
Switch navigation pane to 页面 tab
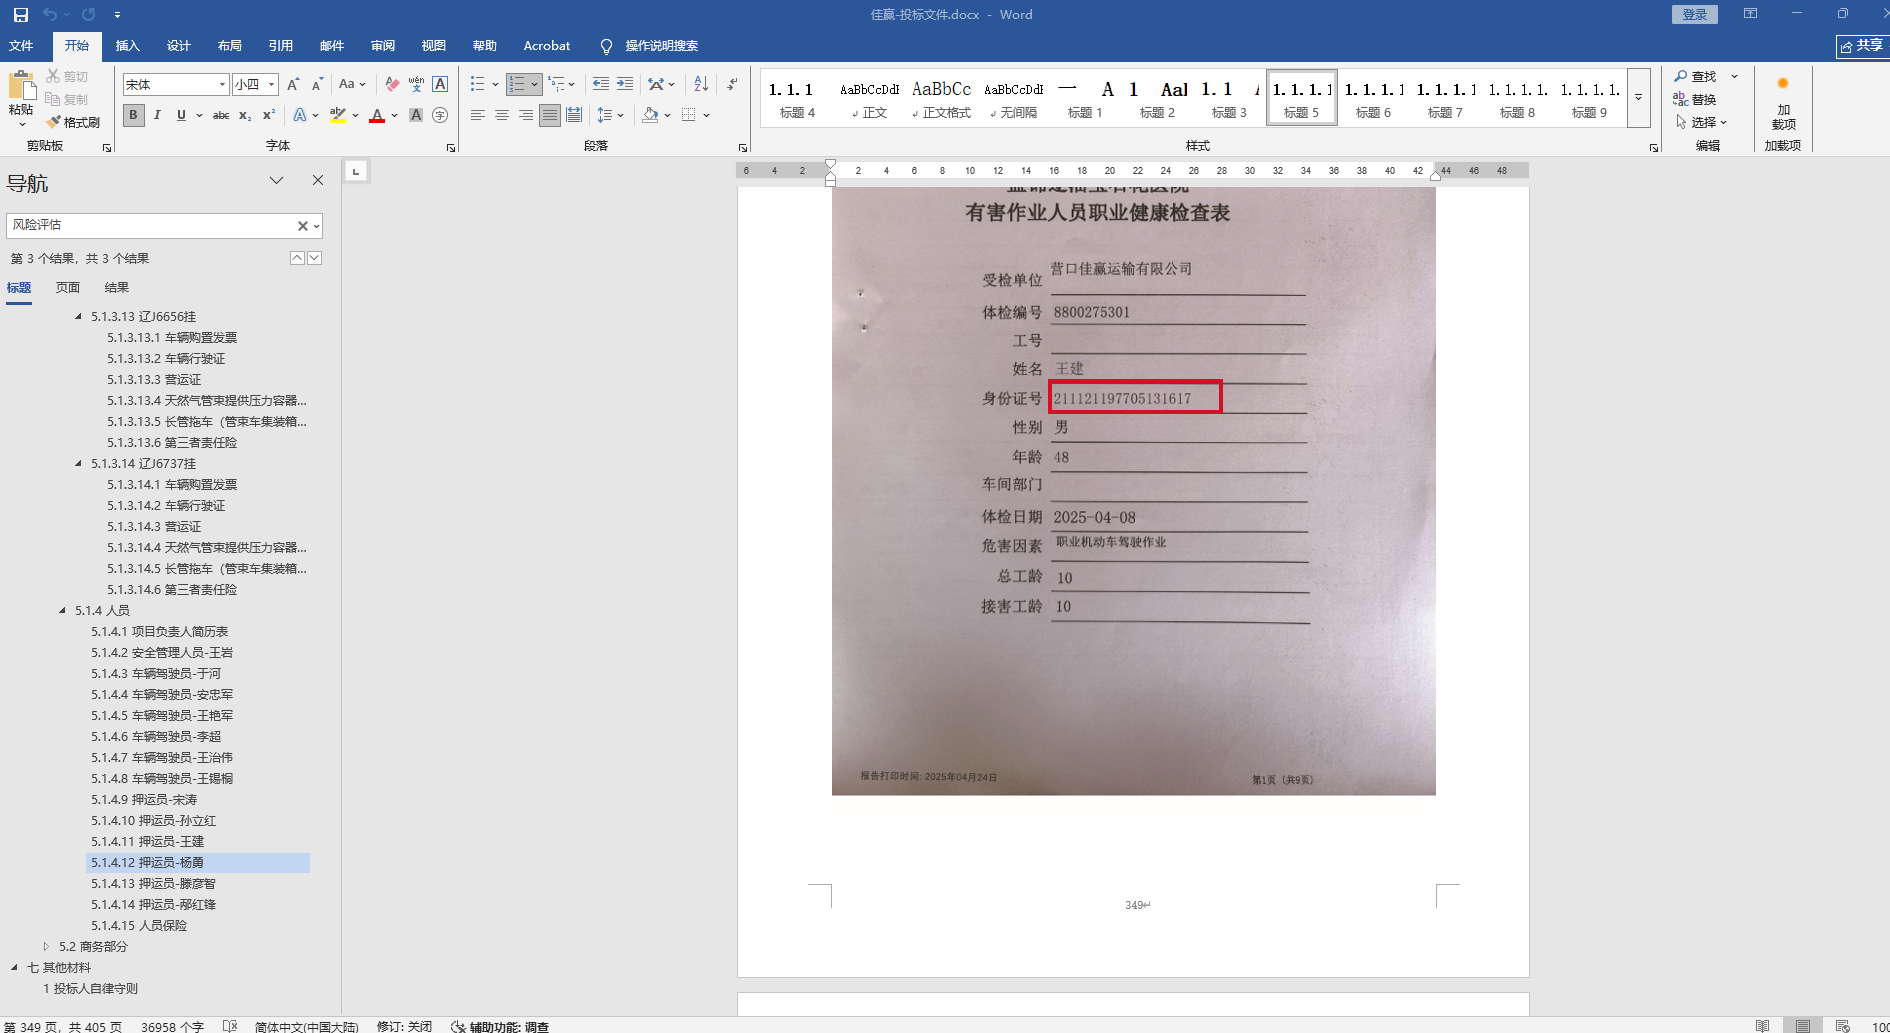coord(68,288)
